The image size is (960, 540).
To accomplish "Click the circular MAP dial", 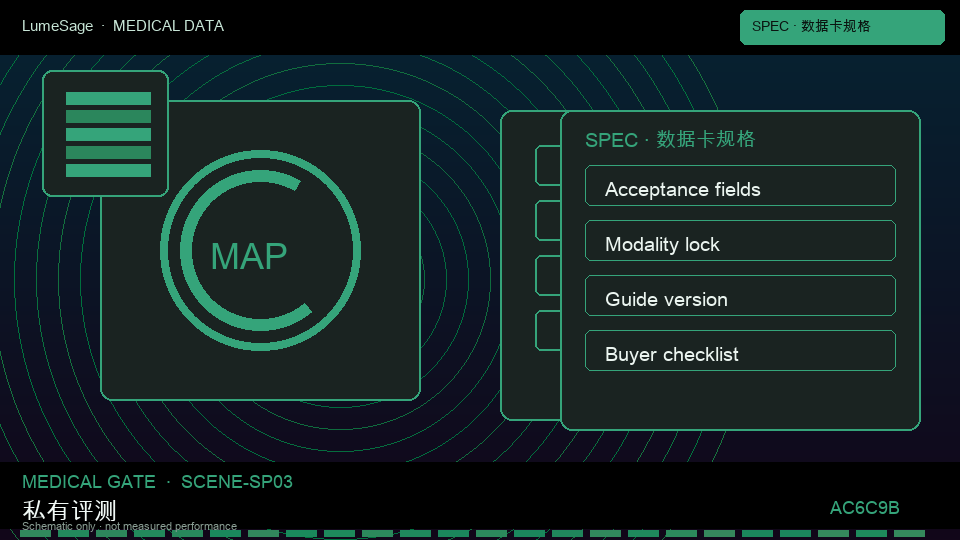I will pos(260,250).
